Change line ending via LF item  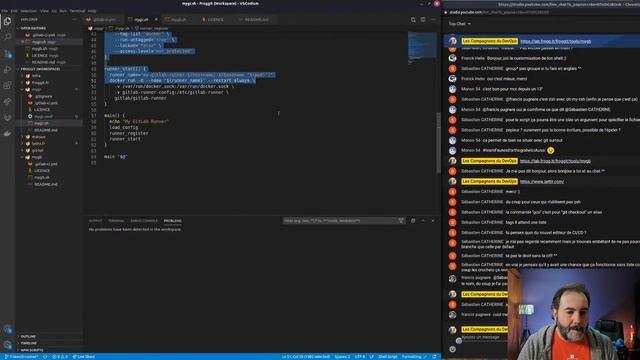372,357
